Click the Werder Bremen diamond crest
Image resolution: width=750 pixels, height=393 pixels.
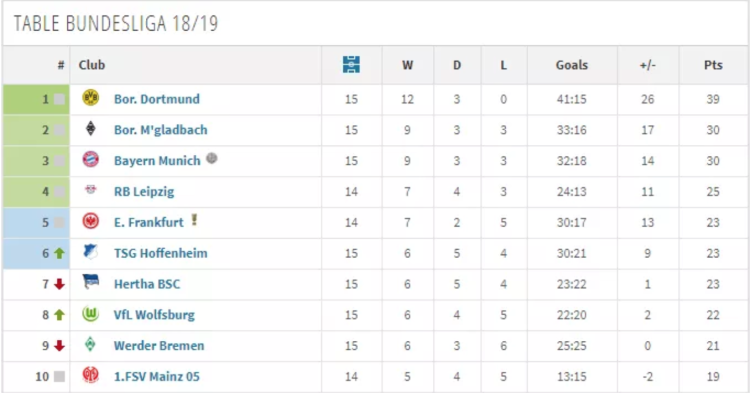click(x=90, y=344)
